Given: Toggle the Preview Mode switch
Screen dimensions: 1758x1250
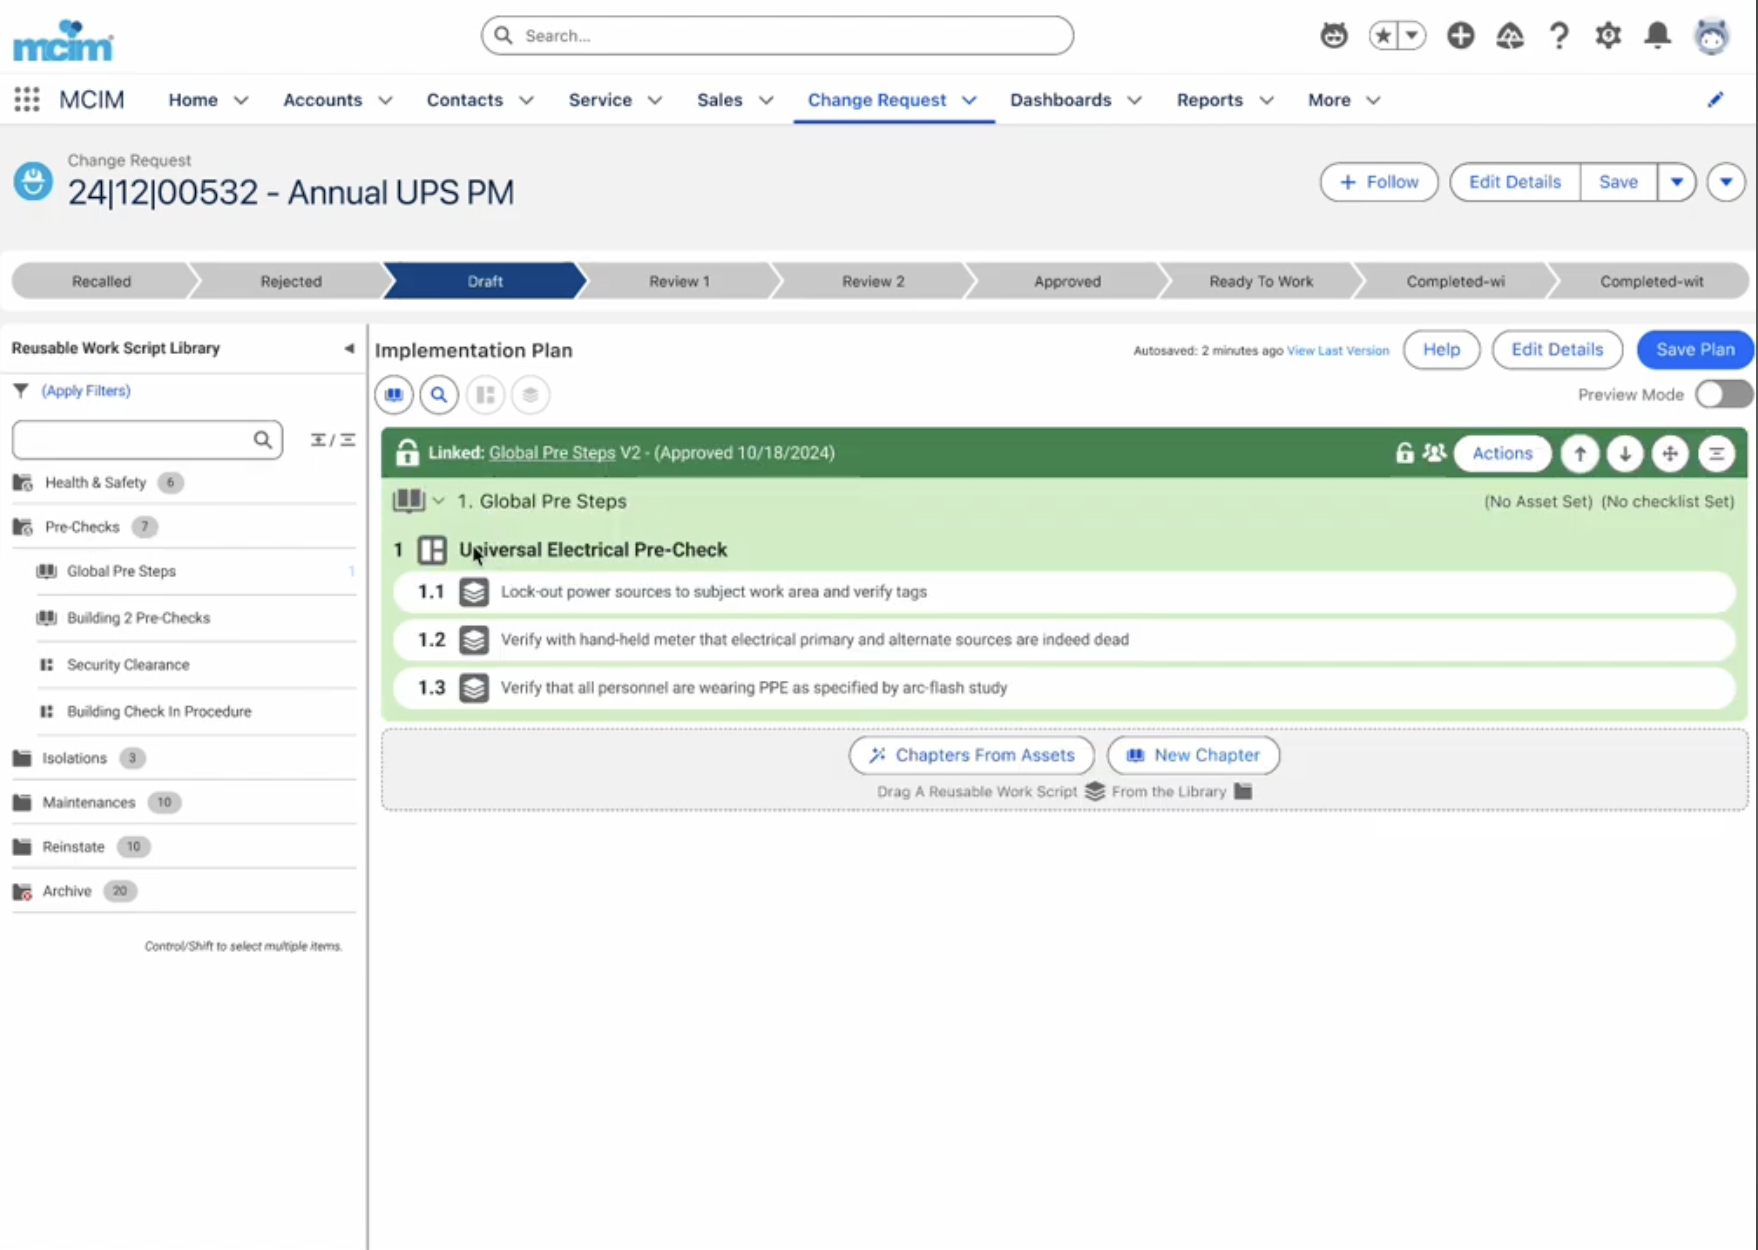Looking at the screenshot, I should tap(1723, 395).
